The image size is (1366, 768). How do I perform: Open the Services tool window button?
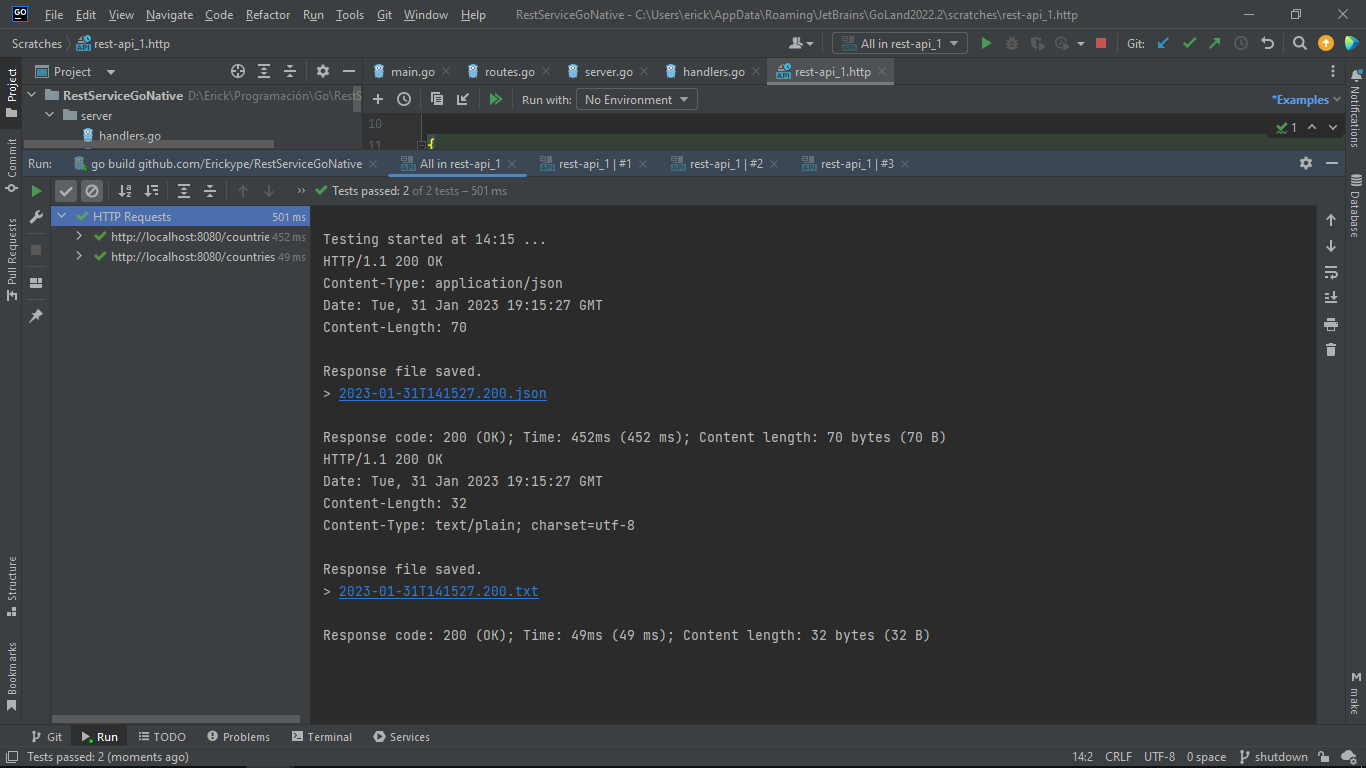[x=401, y=737]
